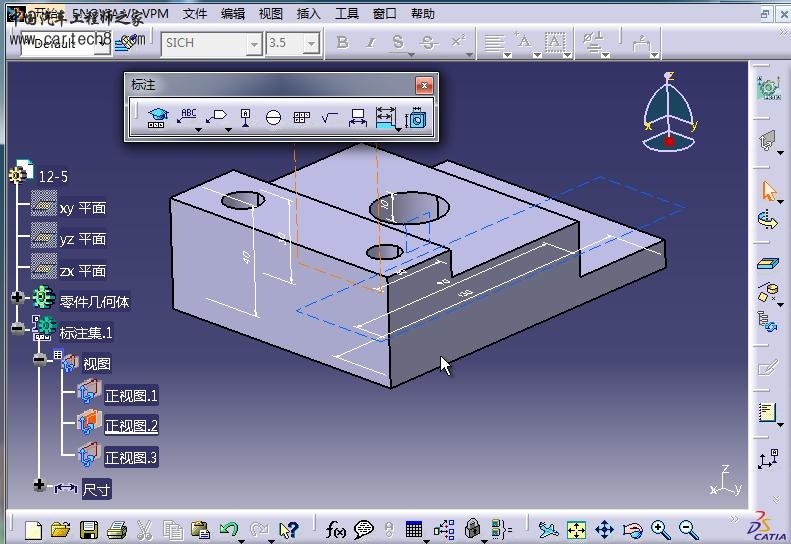Viewport: 791px width, 544px height.
Task: Open the ABC text tool flyout arrow
Action: [x=198, y=130]
